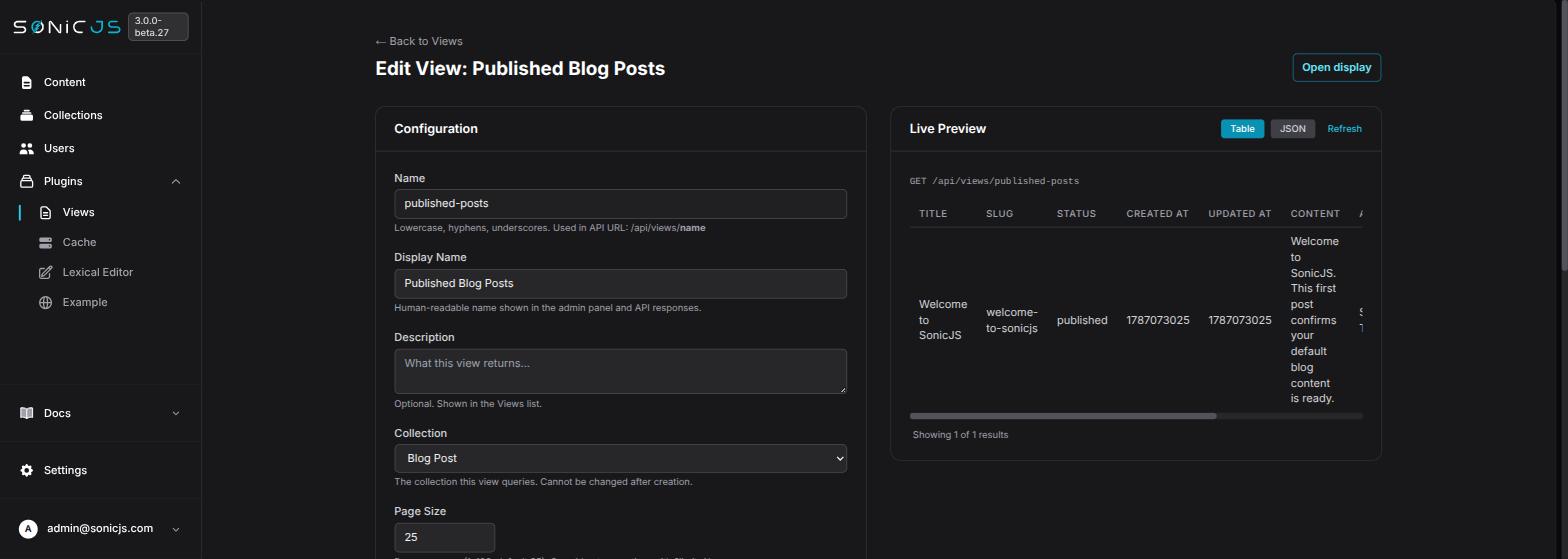Click the SLUG column header
This screenshot has width=1568, height=559.
pos(999,214)
